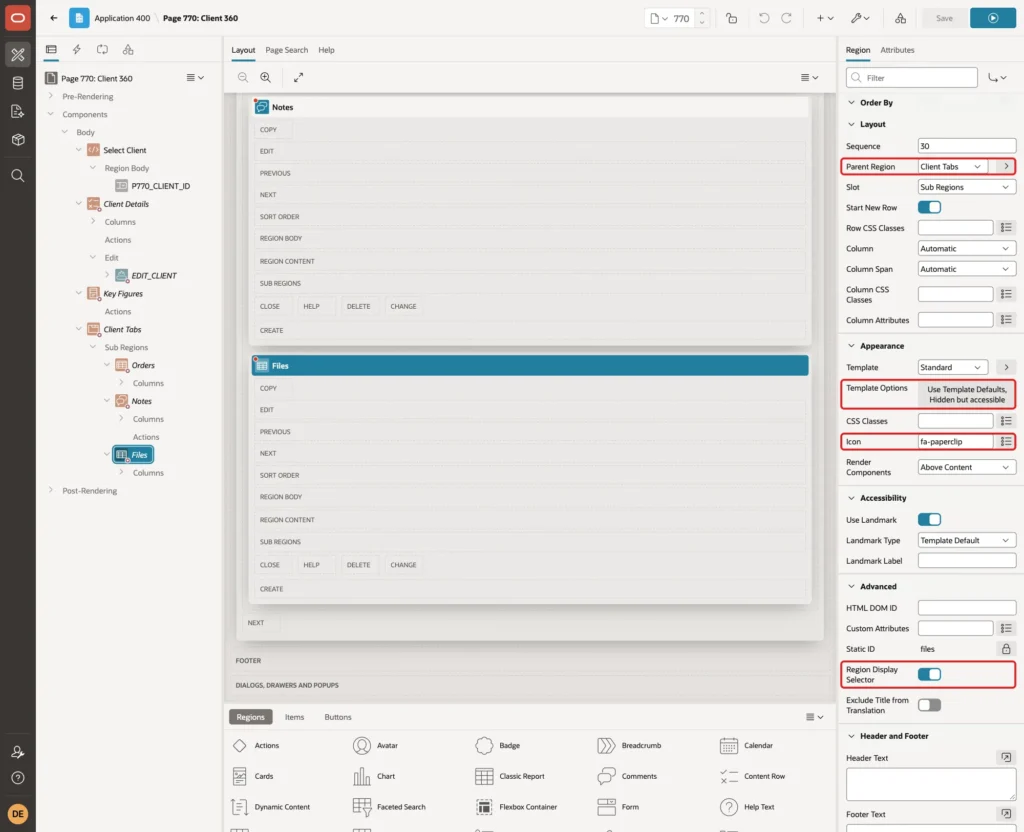
Task: Open the Shared Components toolbar icon
Action: click(x=901, y=18)
